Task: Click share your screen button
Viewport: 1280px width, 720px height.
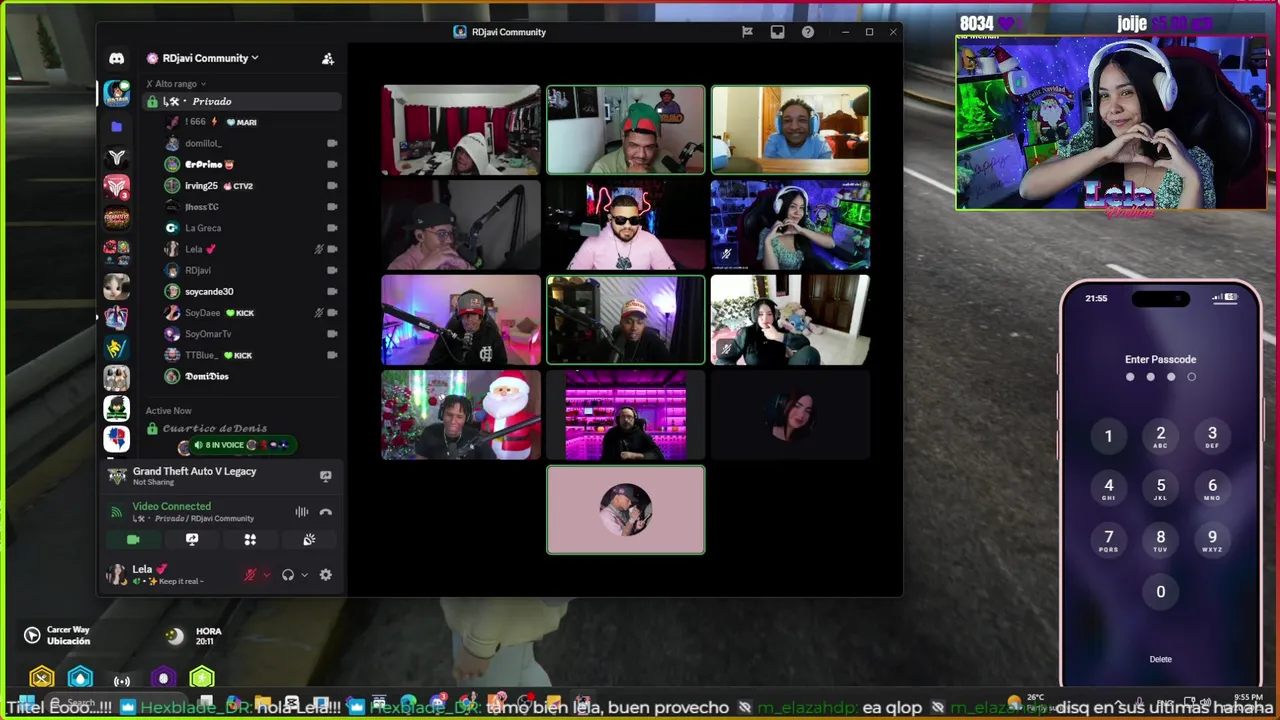Action: [x=192, y=539]
